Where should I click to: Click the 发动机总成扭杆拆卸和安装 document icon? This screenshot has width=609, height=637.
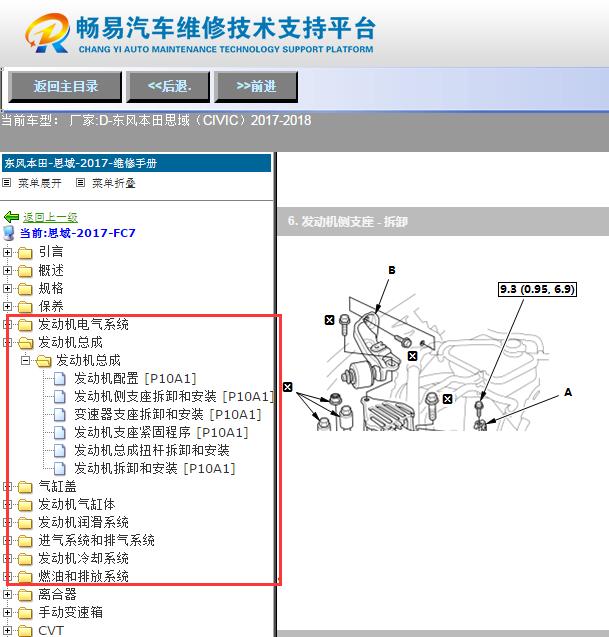[60, 450]
